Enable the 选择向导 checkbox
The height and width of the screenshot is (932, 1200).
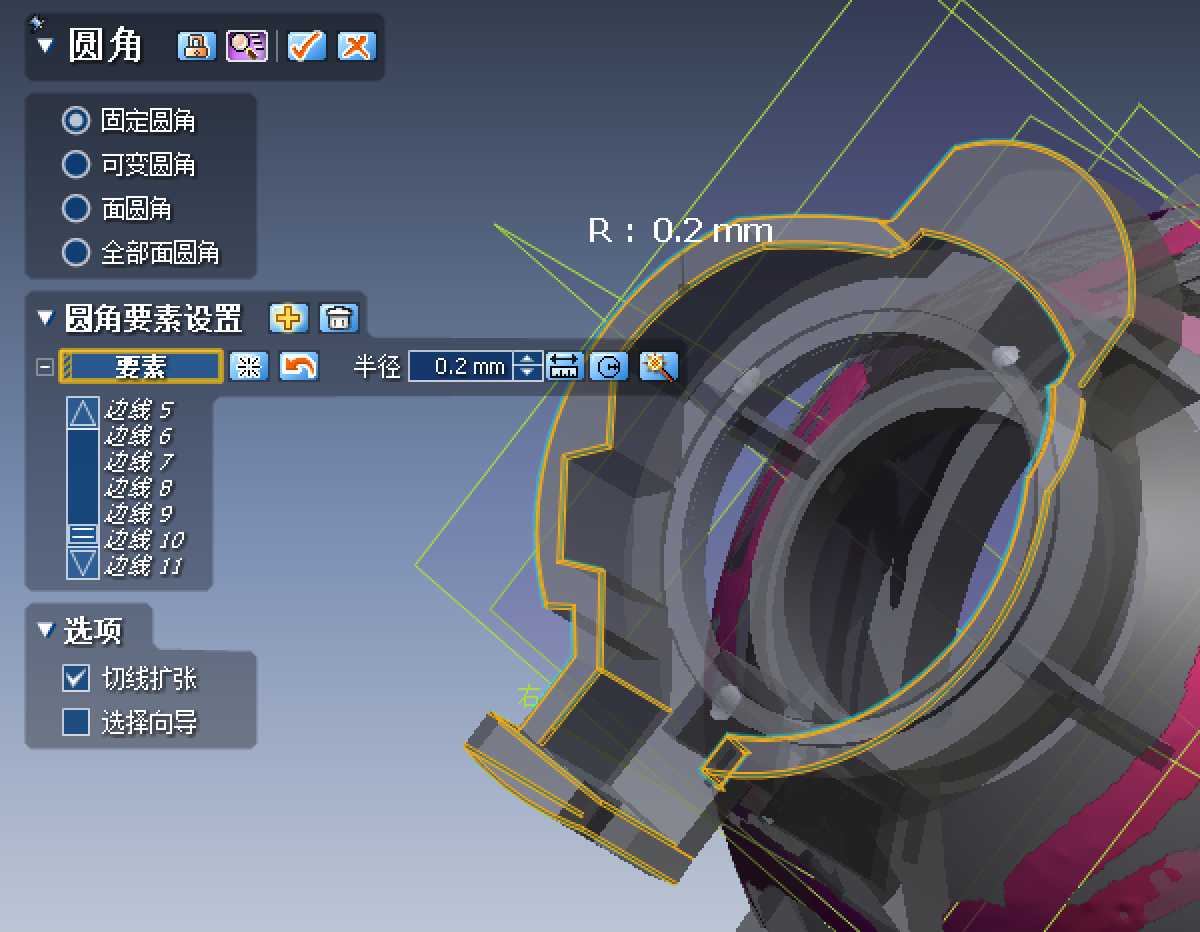[76, 721]
